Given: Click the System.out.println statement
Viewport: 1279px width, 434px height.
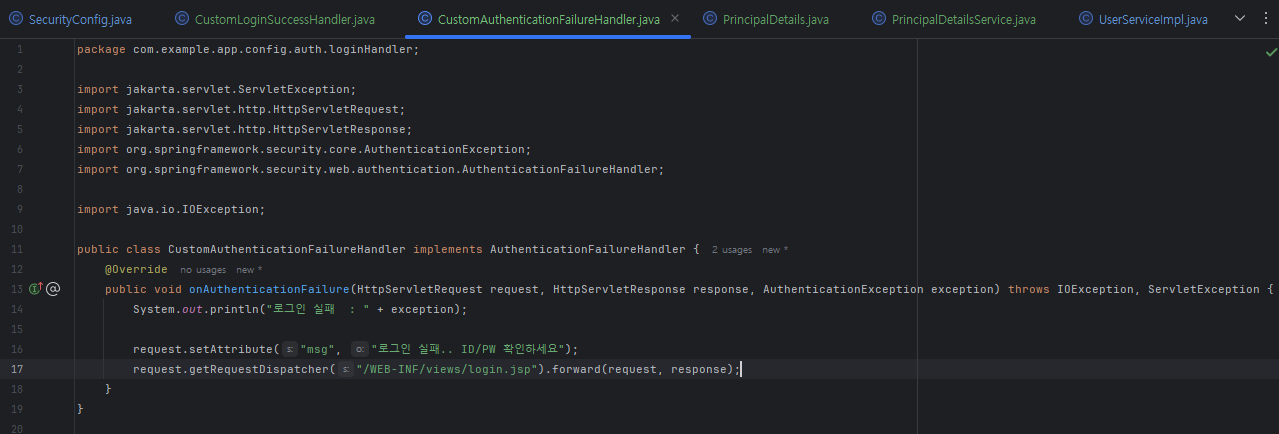Looking at the screenshot, I should (x=300, y=309).
